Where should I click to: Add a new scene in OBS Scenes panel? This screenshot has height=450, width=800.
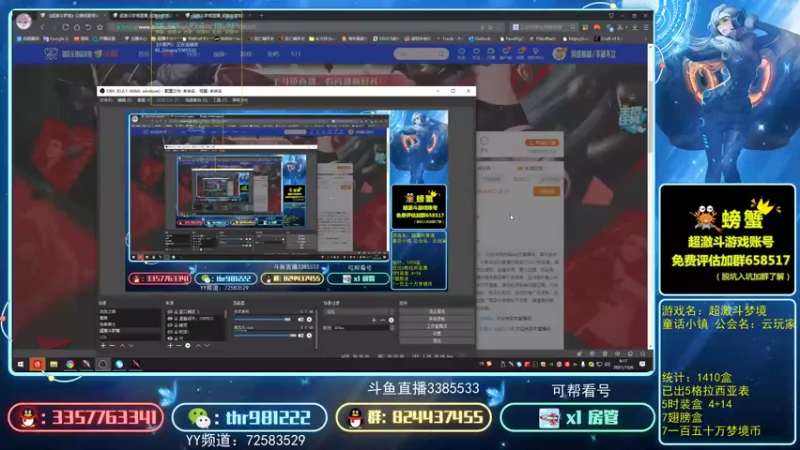click(x=103, y=345)
